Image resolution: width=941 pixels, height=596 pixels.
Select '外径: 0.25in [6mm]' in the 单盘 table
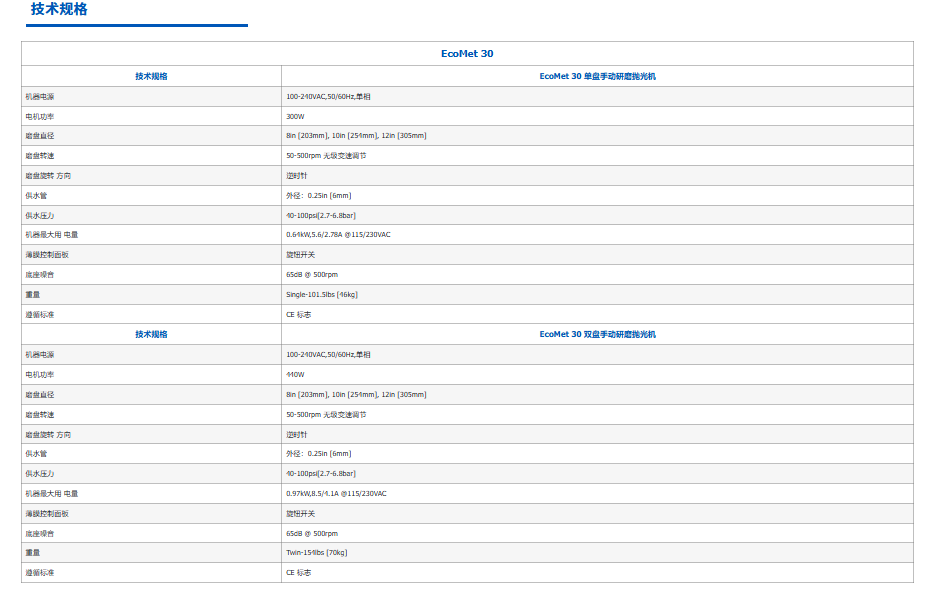319,196
